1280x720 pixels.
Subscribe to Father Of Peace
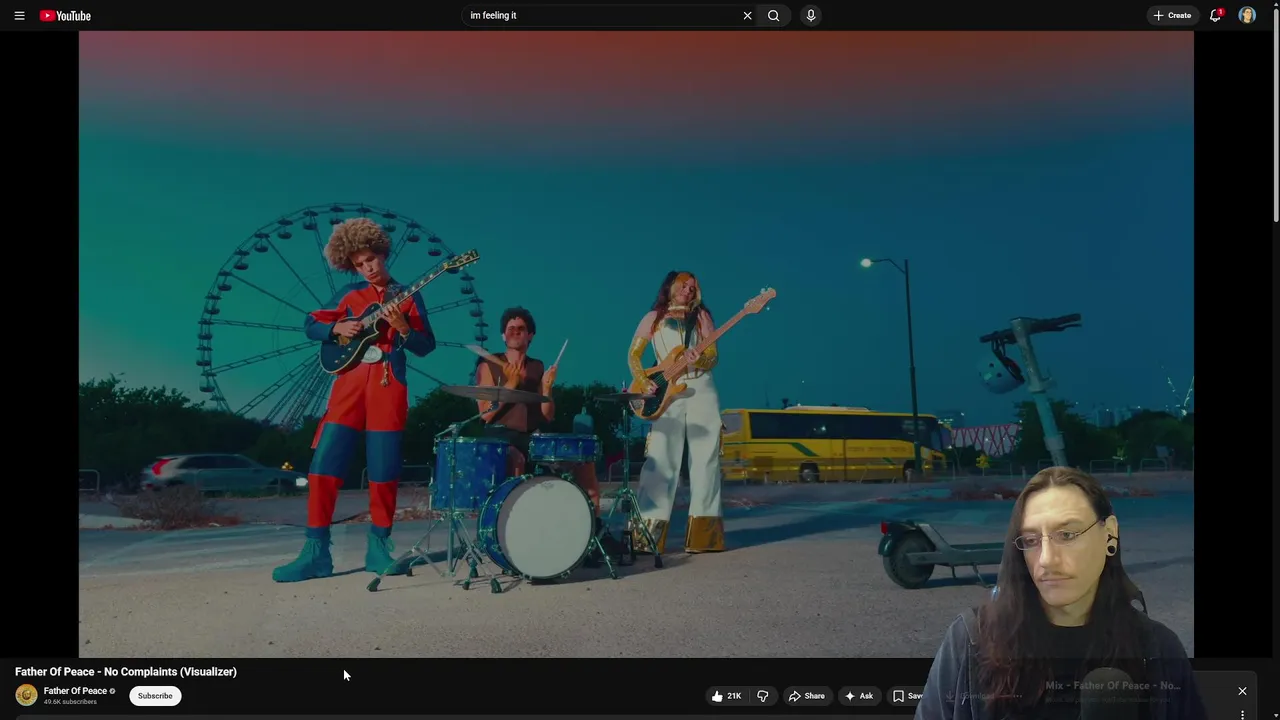point(155,696)
